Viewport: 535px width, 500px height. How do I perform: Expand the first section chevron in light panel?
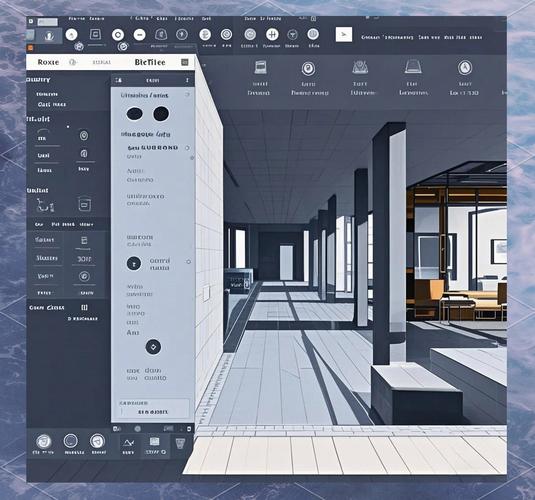(187, 95)
